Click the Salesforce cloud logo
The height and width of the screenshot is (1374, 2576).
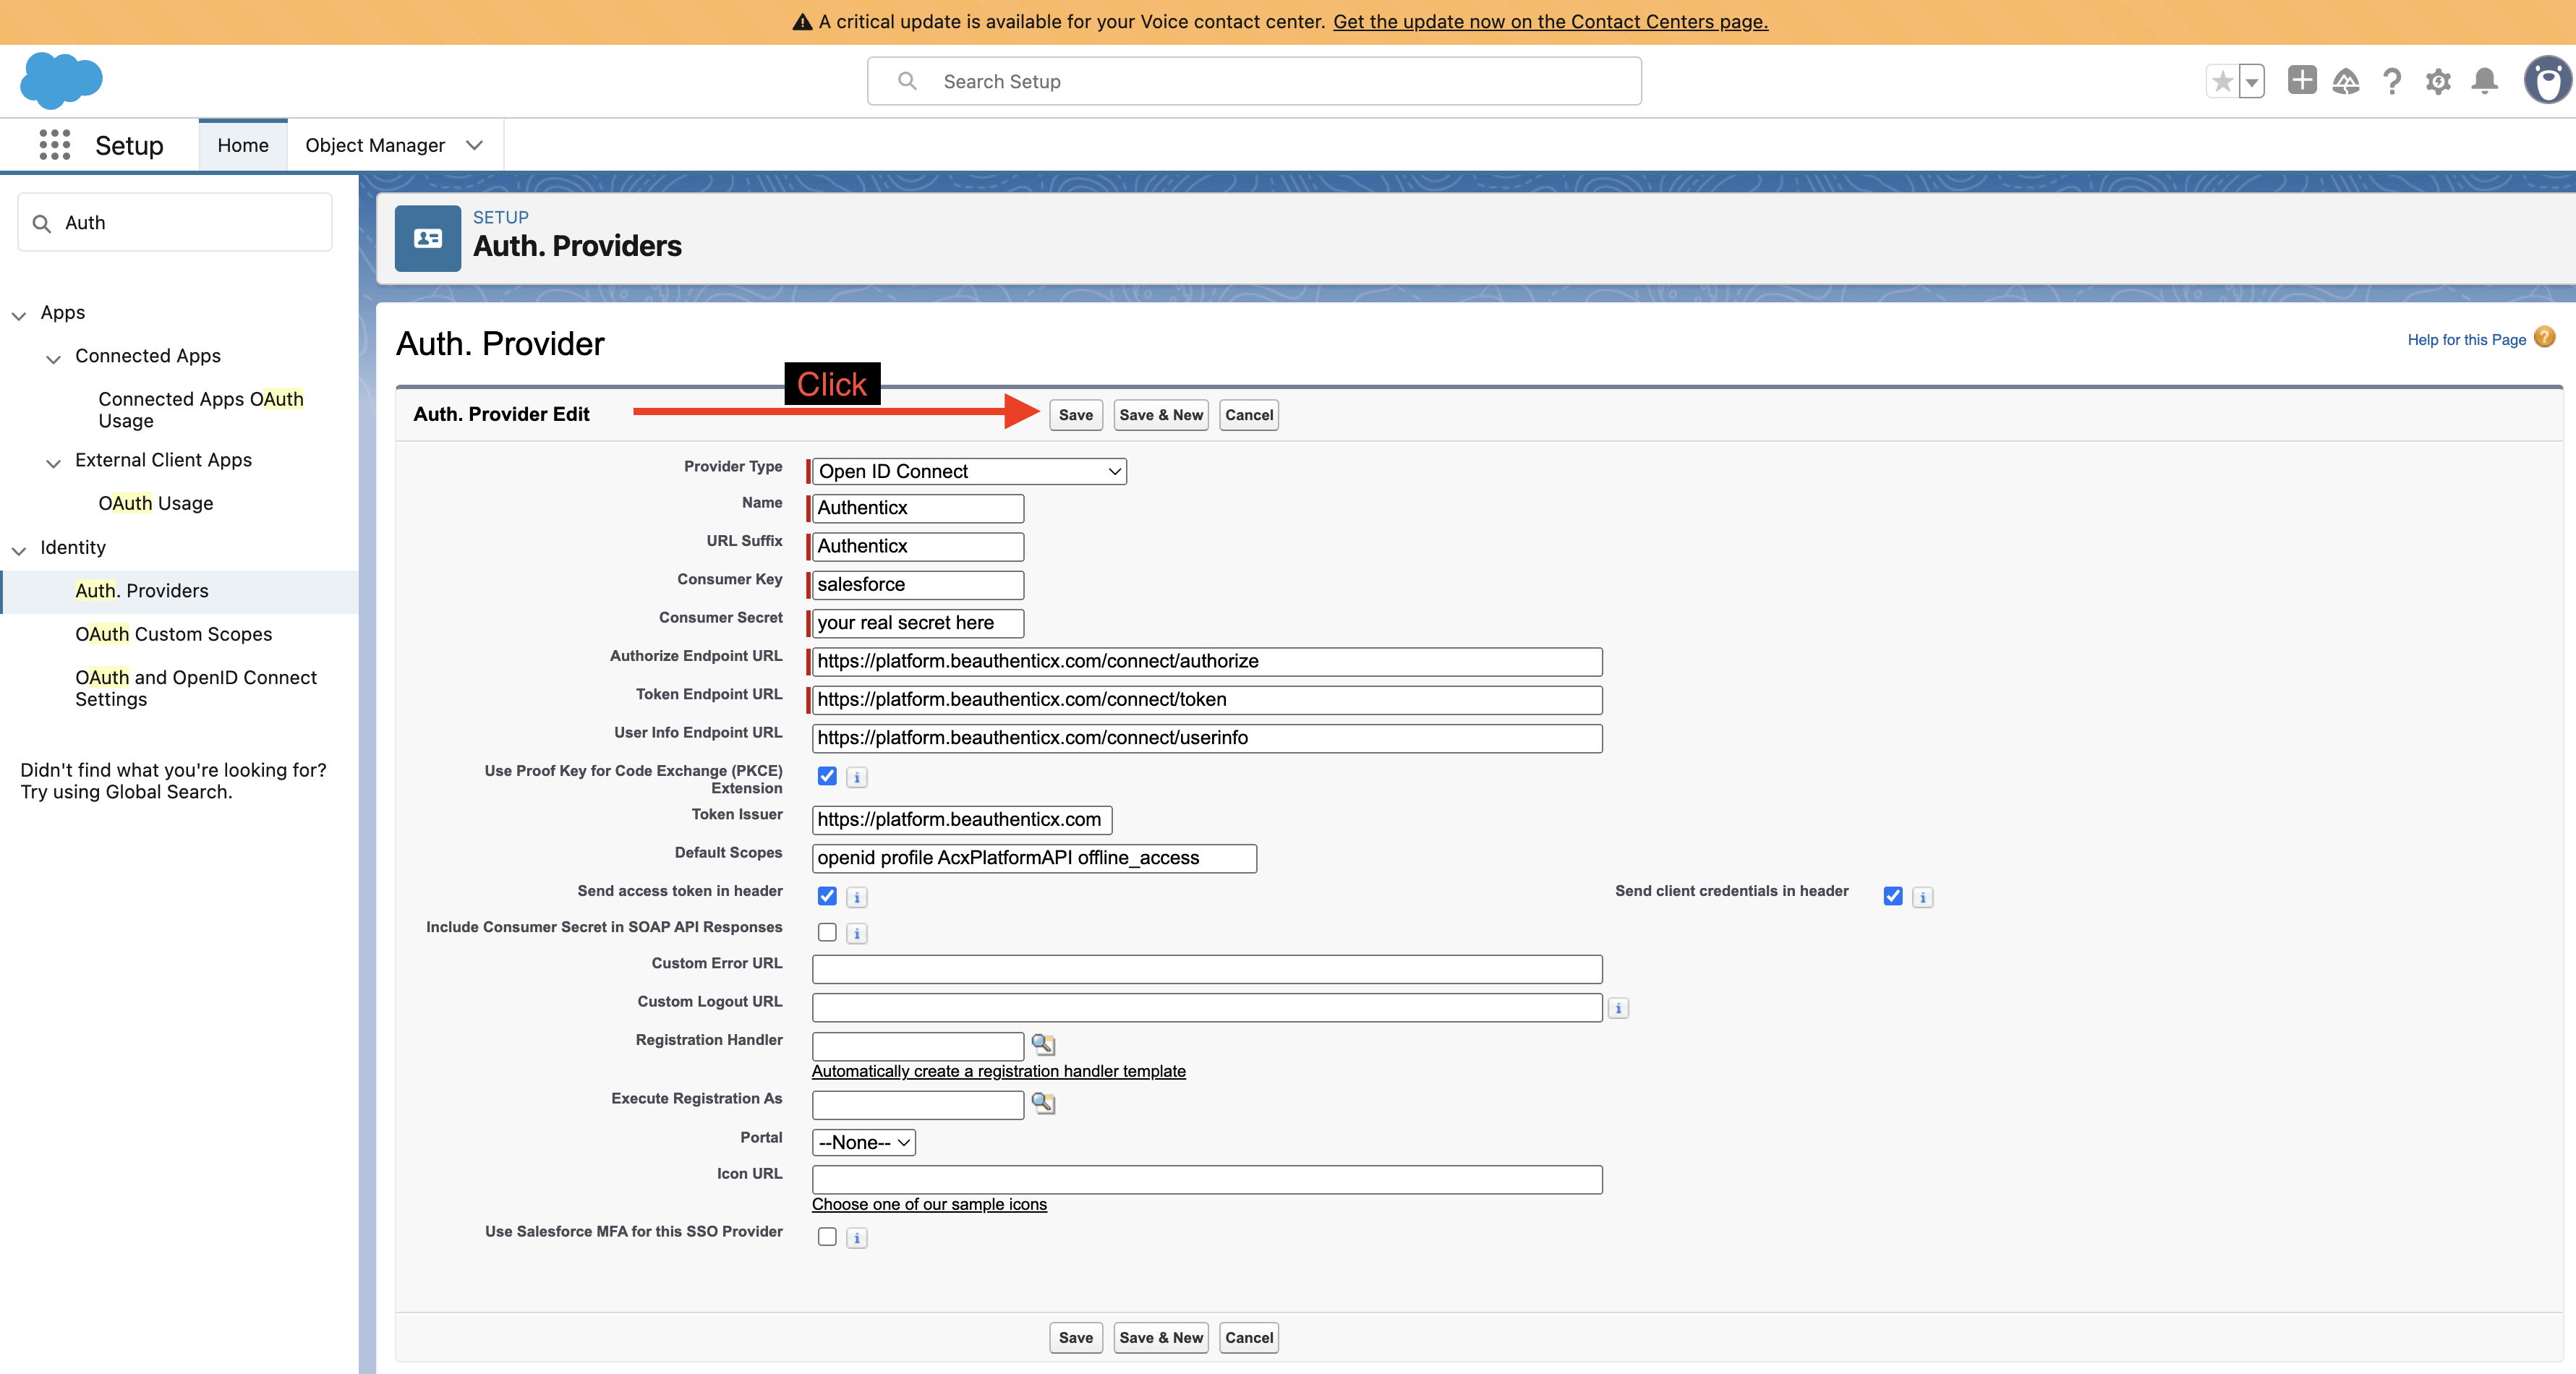pyautogui.click(x=61, y=80)
